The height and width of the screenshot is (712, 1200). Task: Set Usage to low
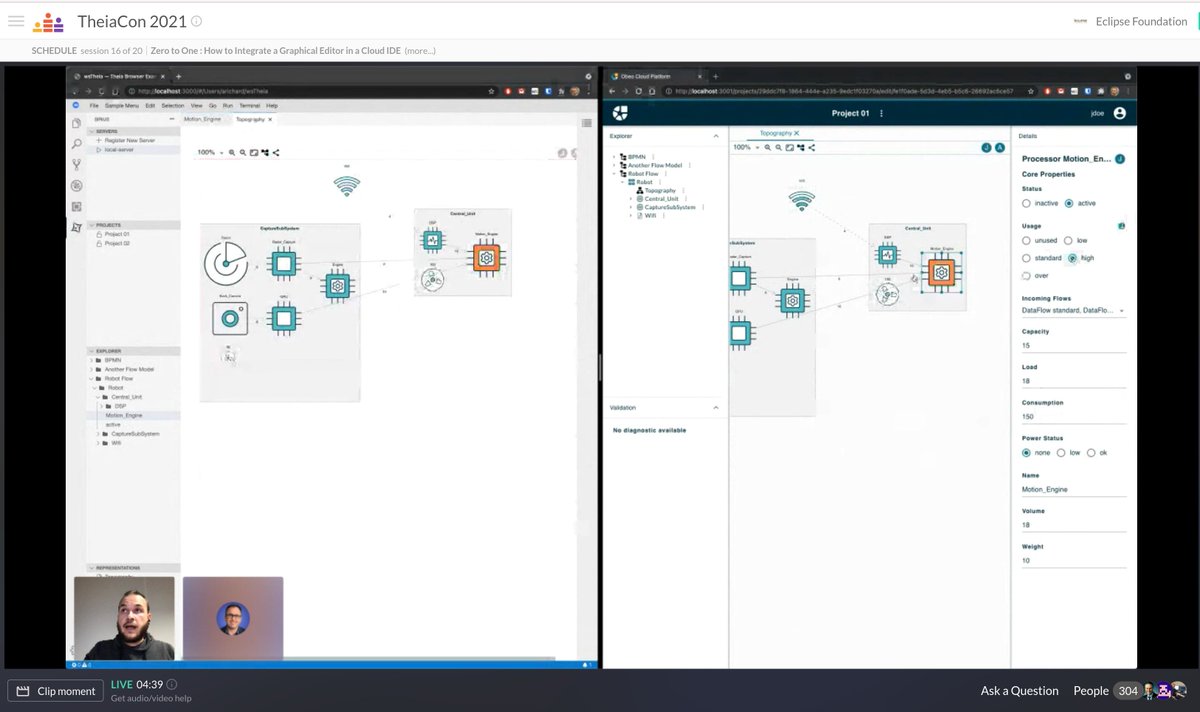(1068, 240)
